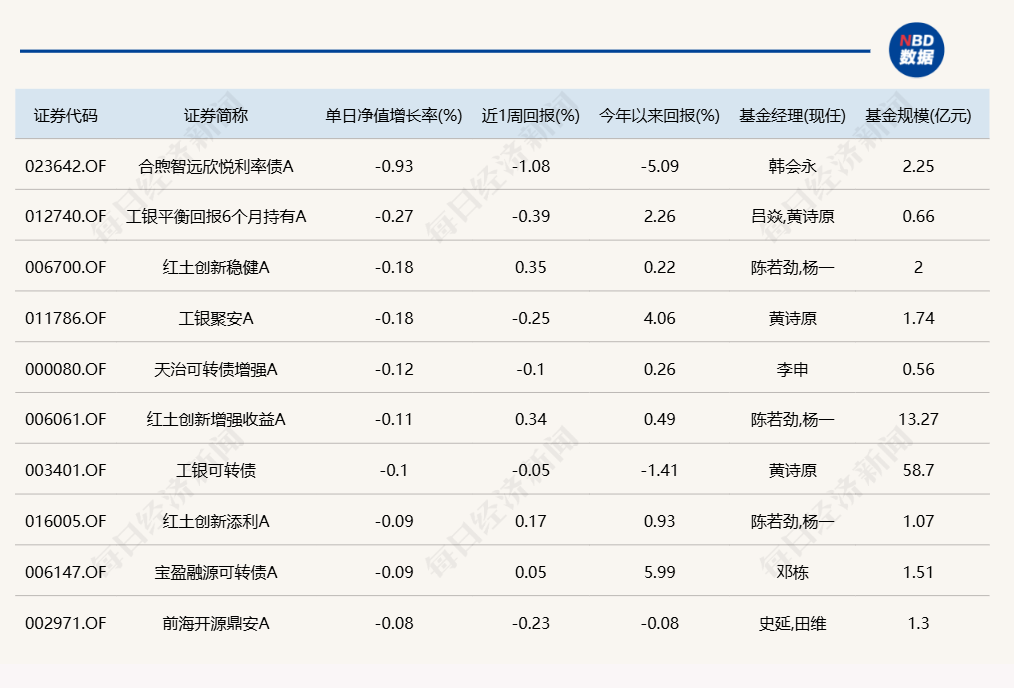Click fund size value 2.25
This screenshot has height=688, width=1014.
pos(918,166)
